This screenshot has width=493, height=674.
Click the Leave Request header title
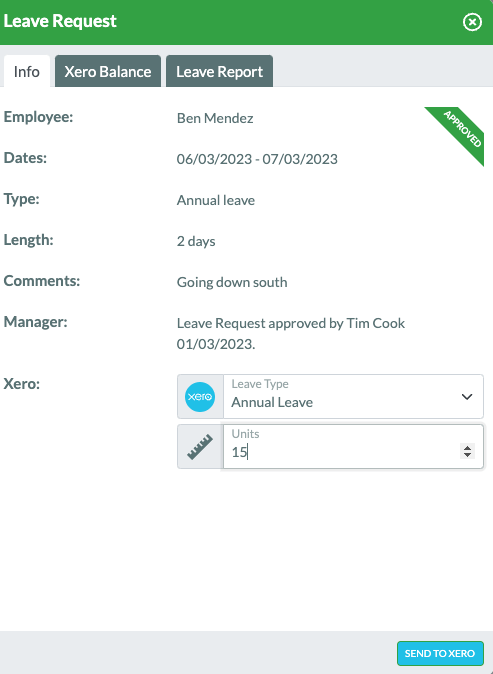(x=60, y=21)
